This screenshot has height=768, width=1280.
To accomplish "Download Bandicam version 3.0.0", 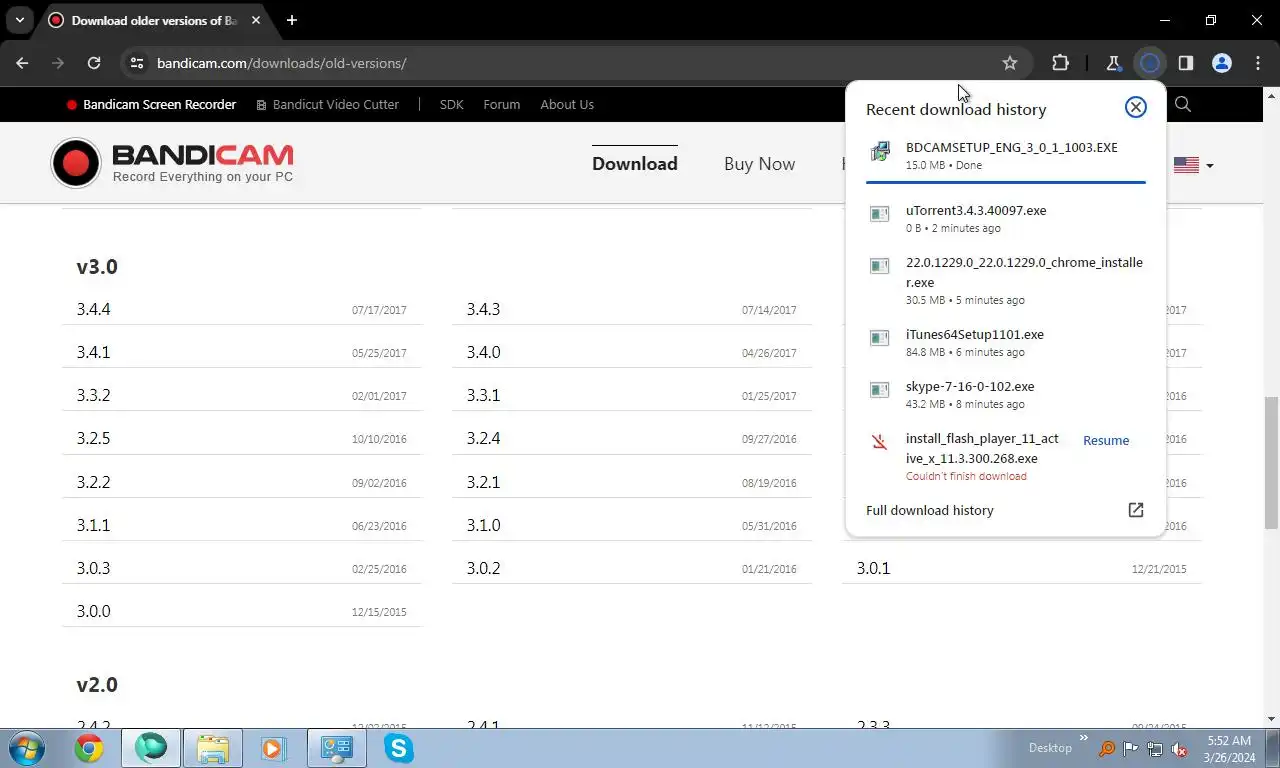I will pos(93,611).
